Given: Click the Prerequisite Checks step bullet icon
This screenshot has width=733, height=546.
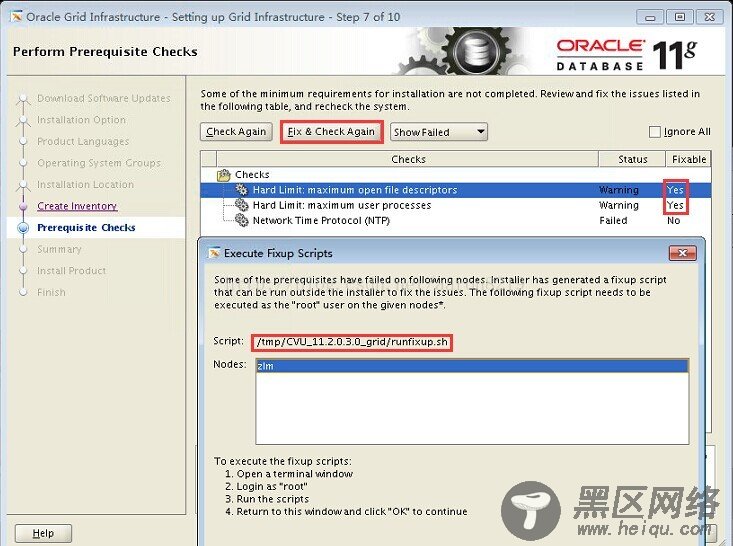Looking at the screenshot, I should coord(23,228).
